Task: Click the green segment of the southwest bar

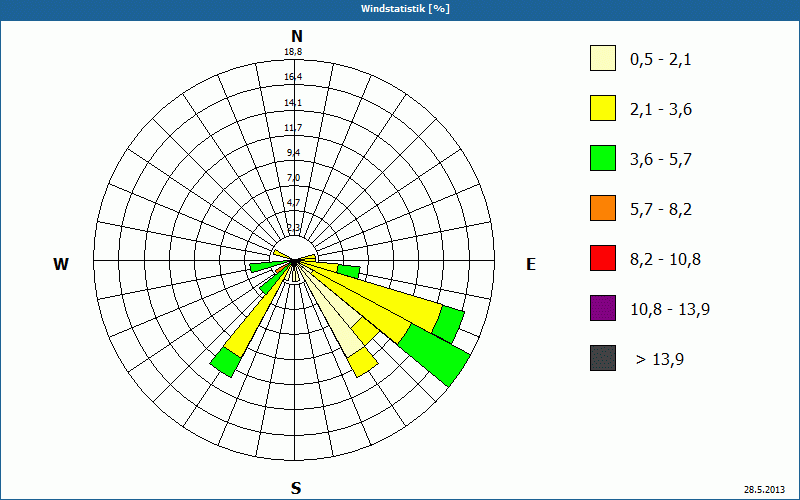Action: click(x=224, y=362)
